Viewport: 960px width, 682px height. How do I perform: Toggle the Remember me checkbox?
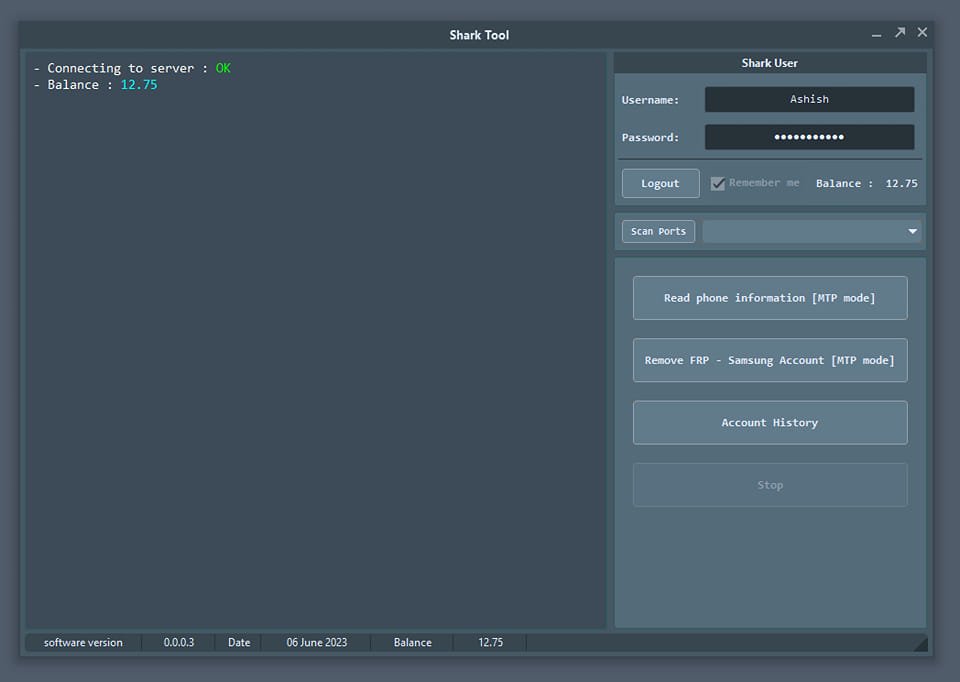(718, 183)
